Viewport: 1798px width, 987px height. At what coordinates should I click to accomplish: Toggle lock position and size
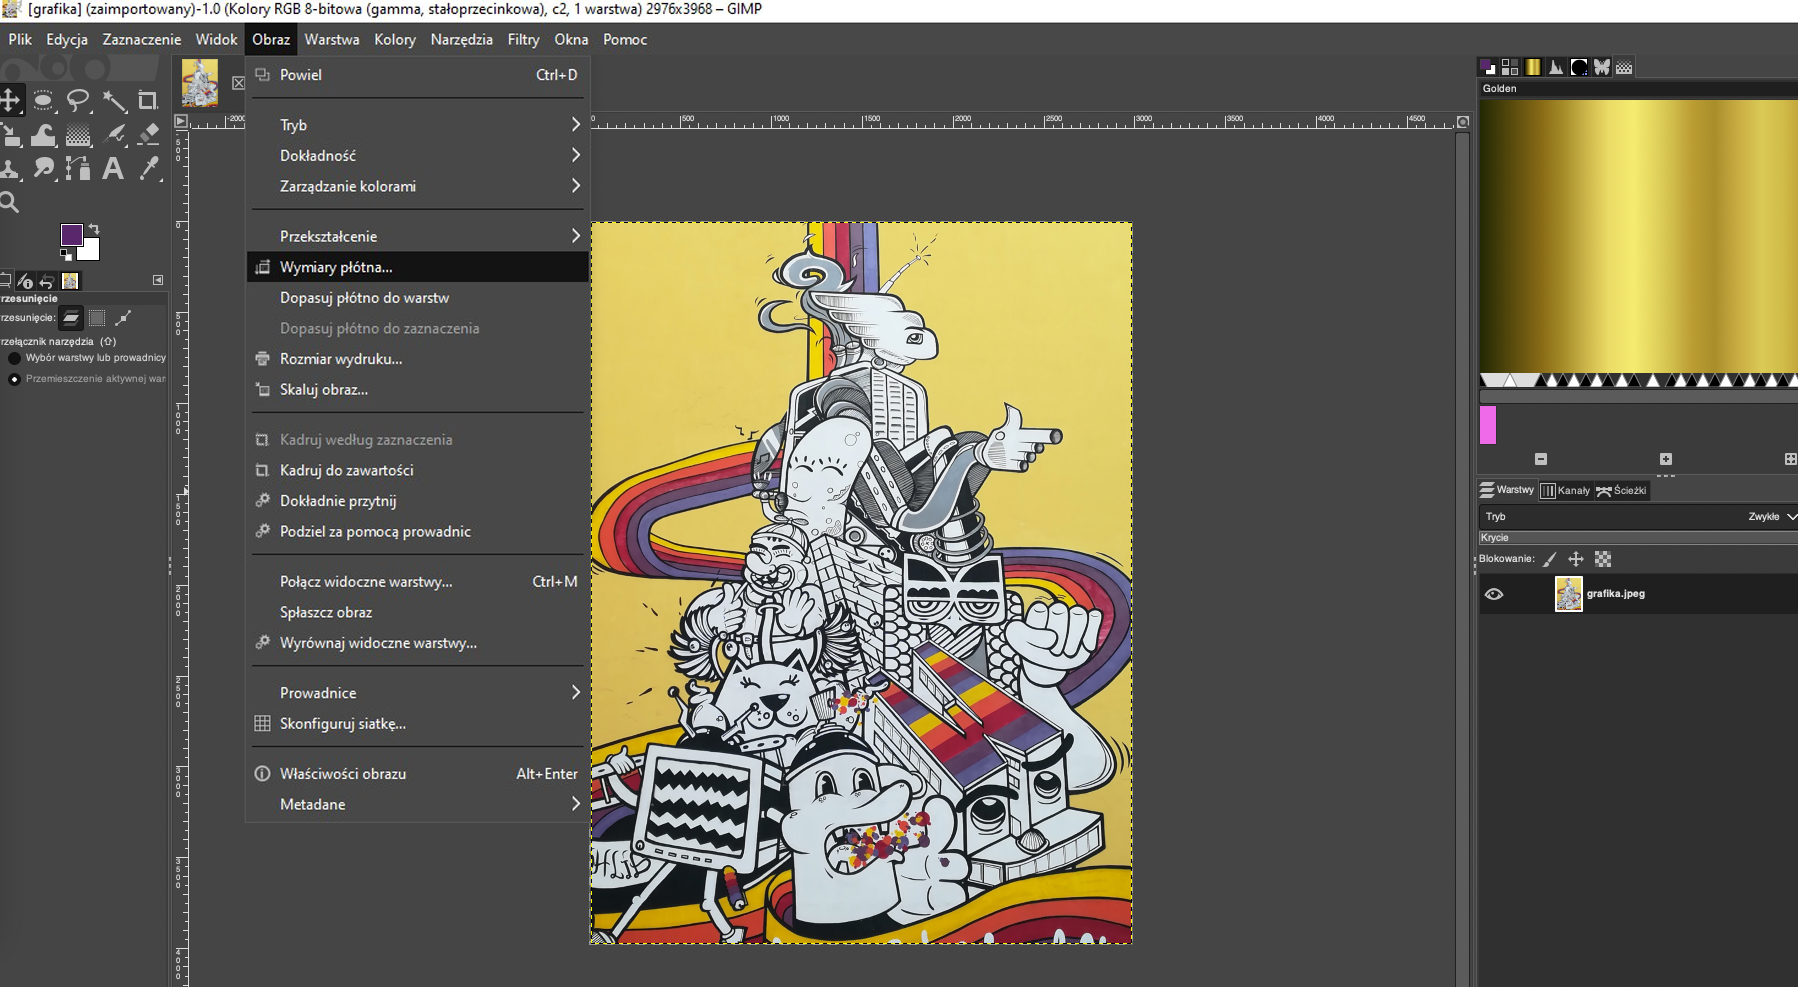tap(1576, 559)
